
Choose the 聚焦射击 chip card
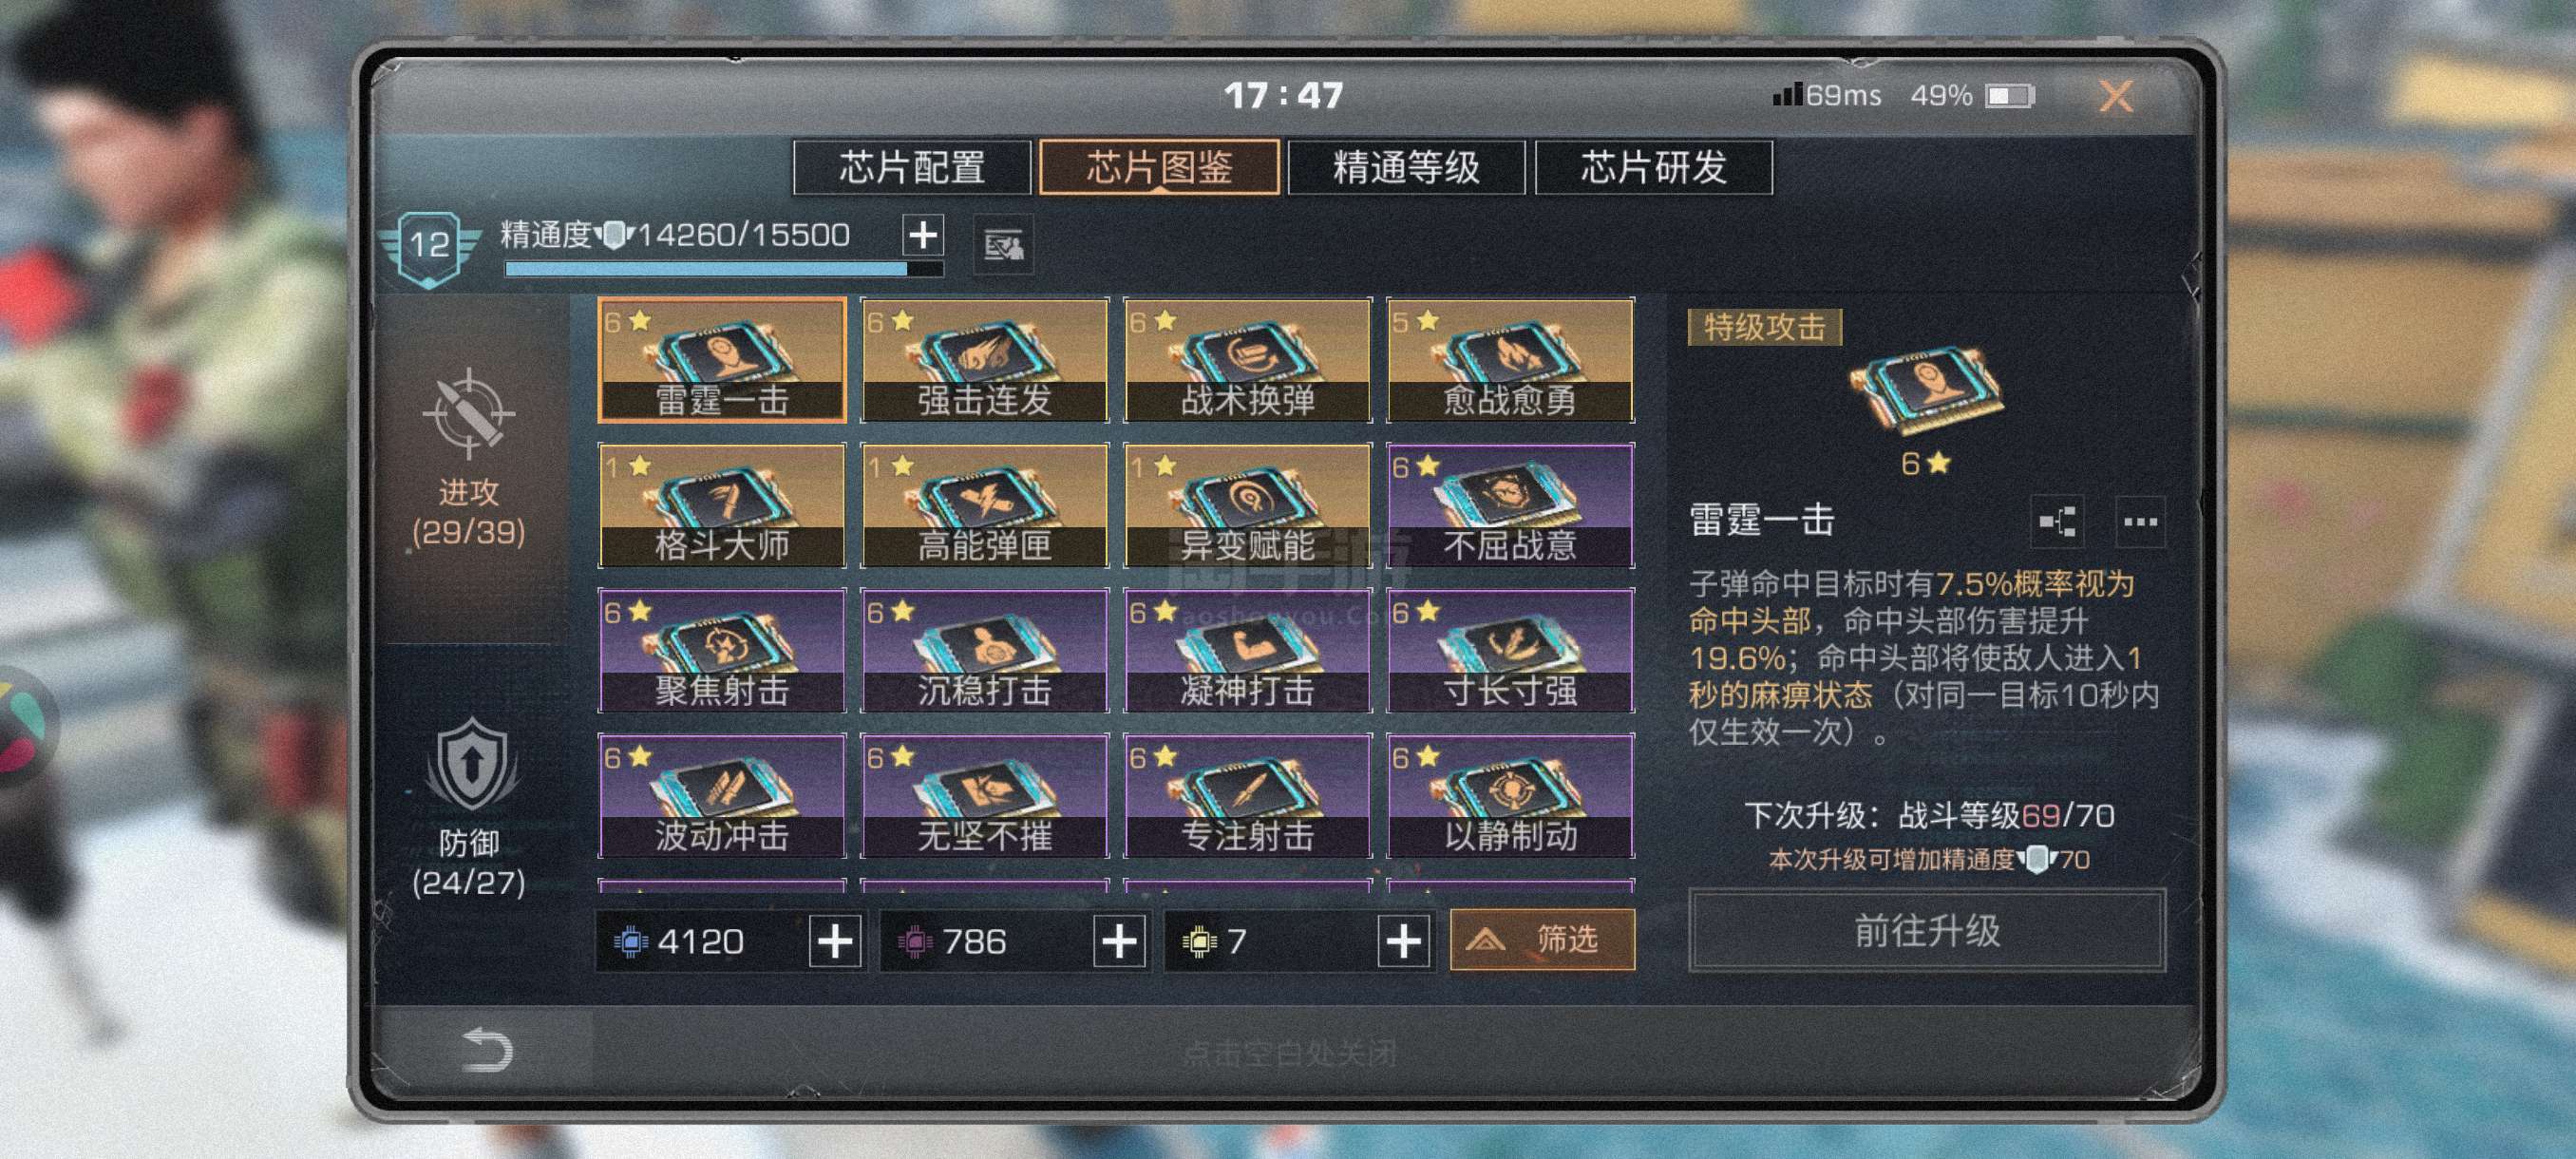point(721,650)
